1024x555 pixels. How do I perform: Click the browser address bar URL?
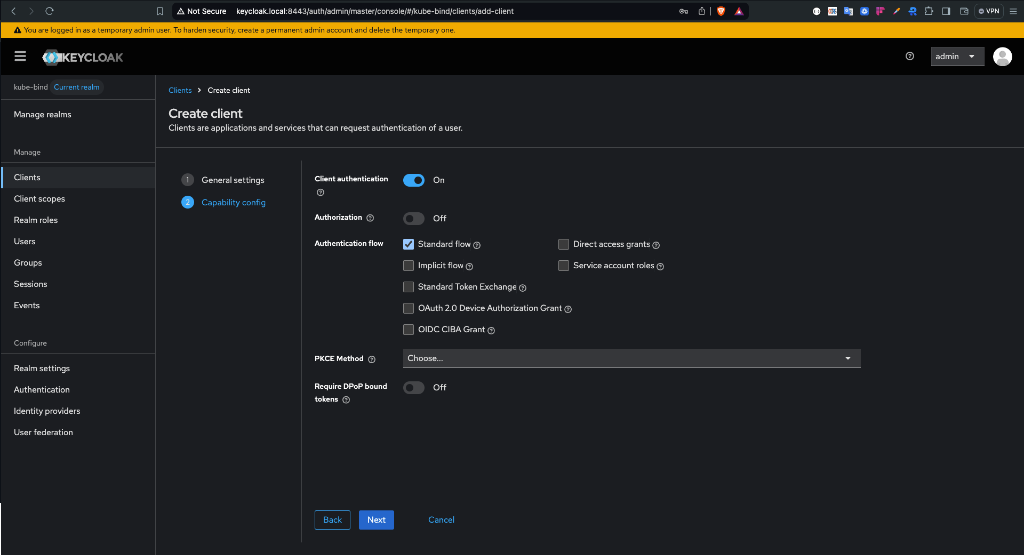[375, 11]
